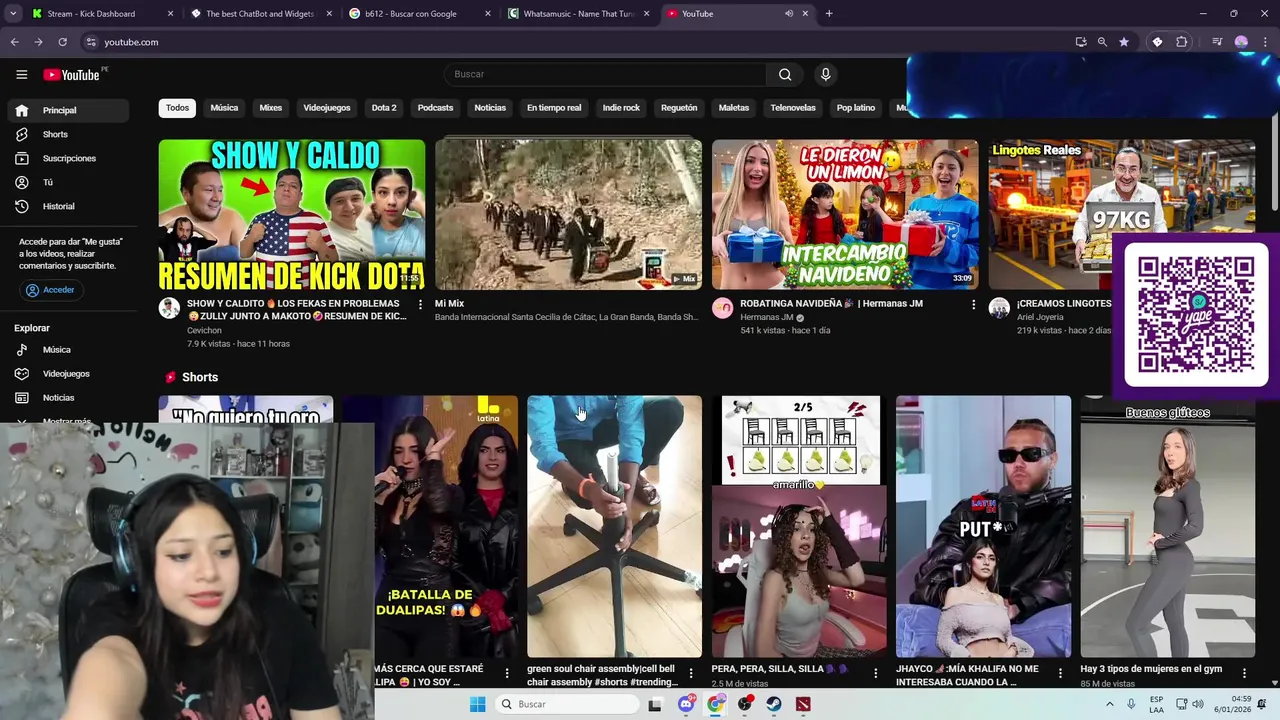Image resolution: width=1280 pixels, height=720 pixels.
Task: Go to Principal in sidebar
Action: 69,110
